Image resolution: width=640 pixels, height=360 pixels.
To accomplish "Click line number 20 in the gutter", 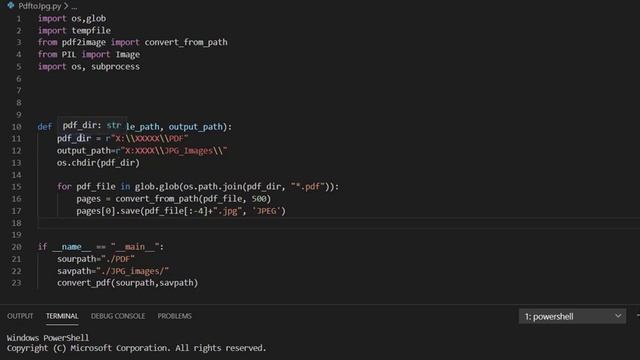I will [16, 247].
